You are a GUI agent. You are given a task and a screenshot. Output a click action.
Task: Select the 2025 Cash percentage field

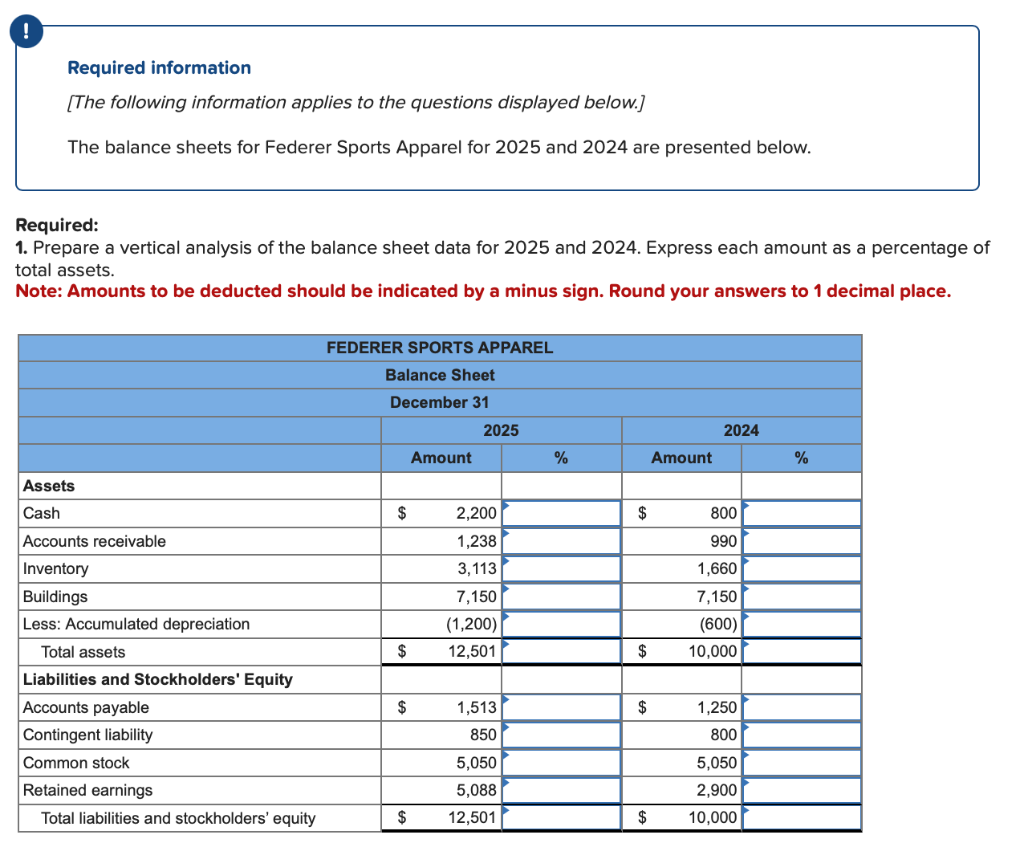(561, 513)
